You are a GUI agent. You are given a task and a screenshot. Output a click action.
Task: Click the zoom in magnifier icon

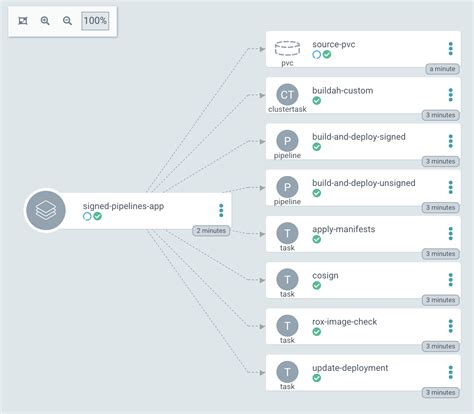(45, 21)
